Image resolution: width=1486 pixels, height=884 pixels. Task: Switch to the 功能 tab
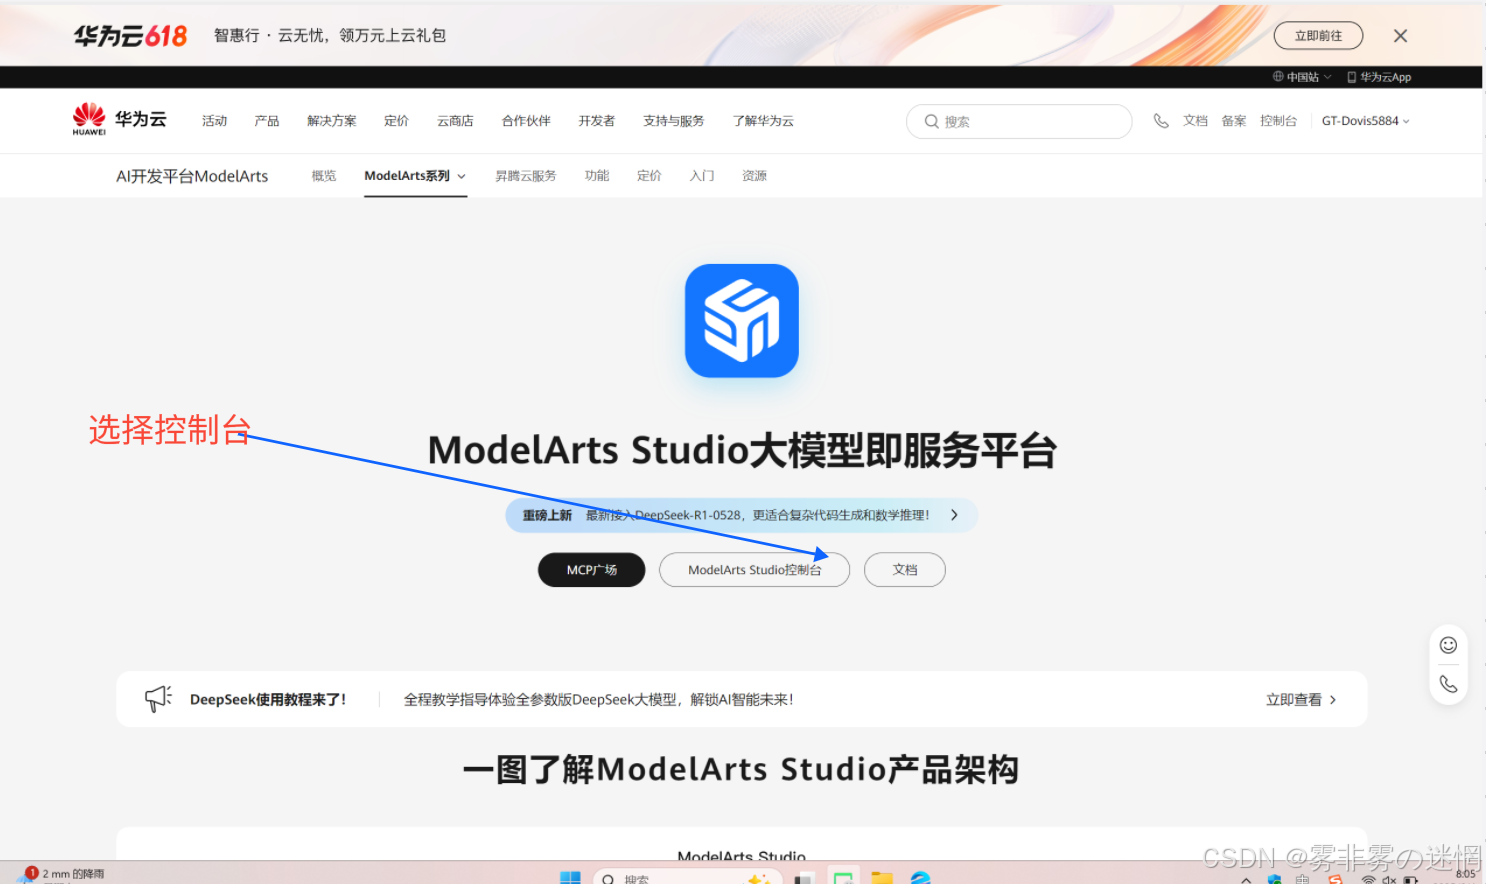pos(596,176)
